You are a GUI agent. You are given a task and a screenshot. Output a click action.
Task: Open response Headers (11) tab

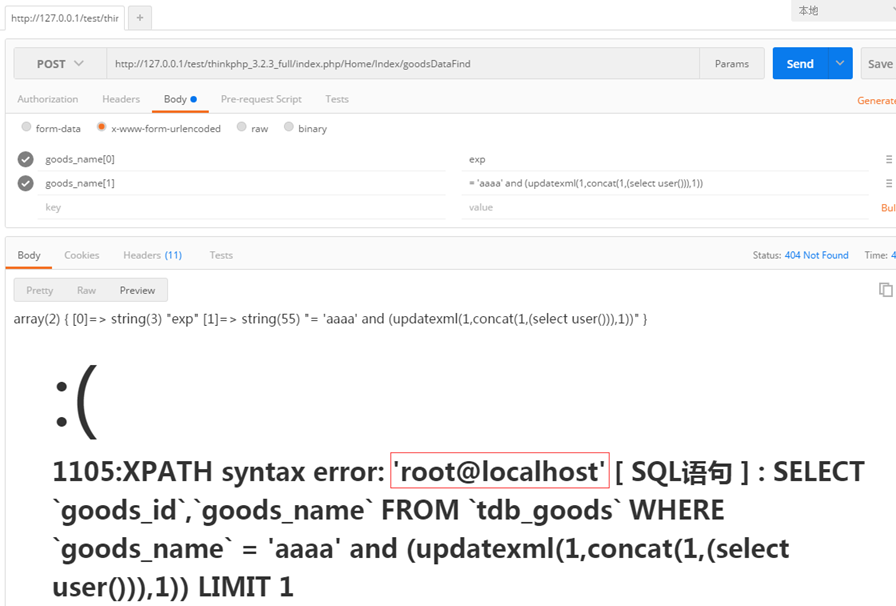point(153,256)
